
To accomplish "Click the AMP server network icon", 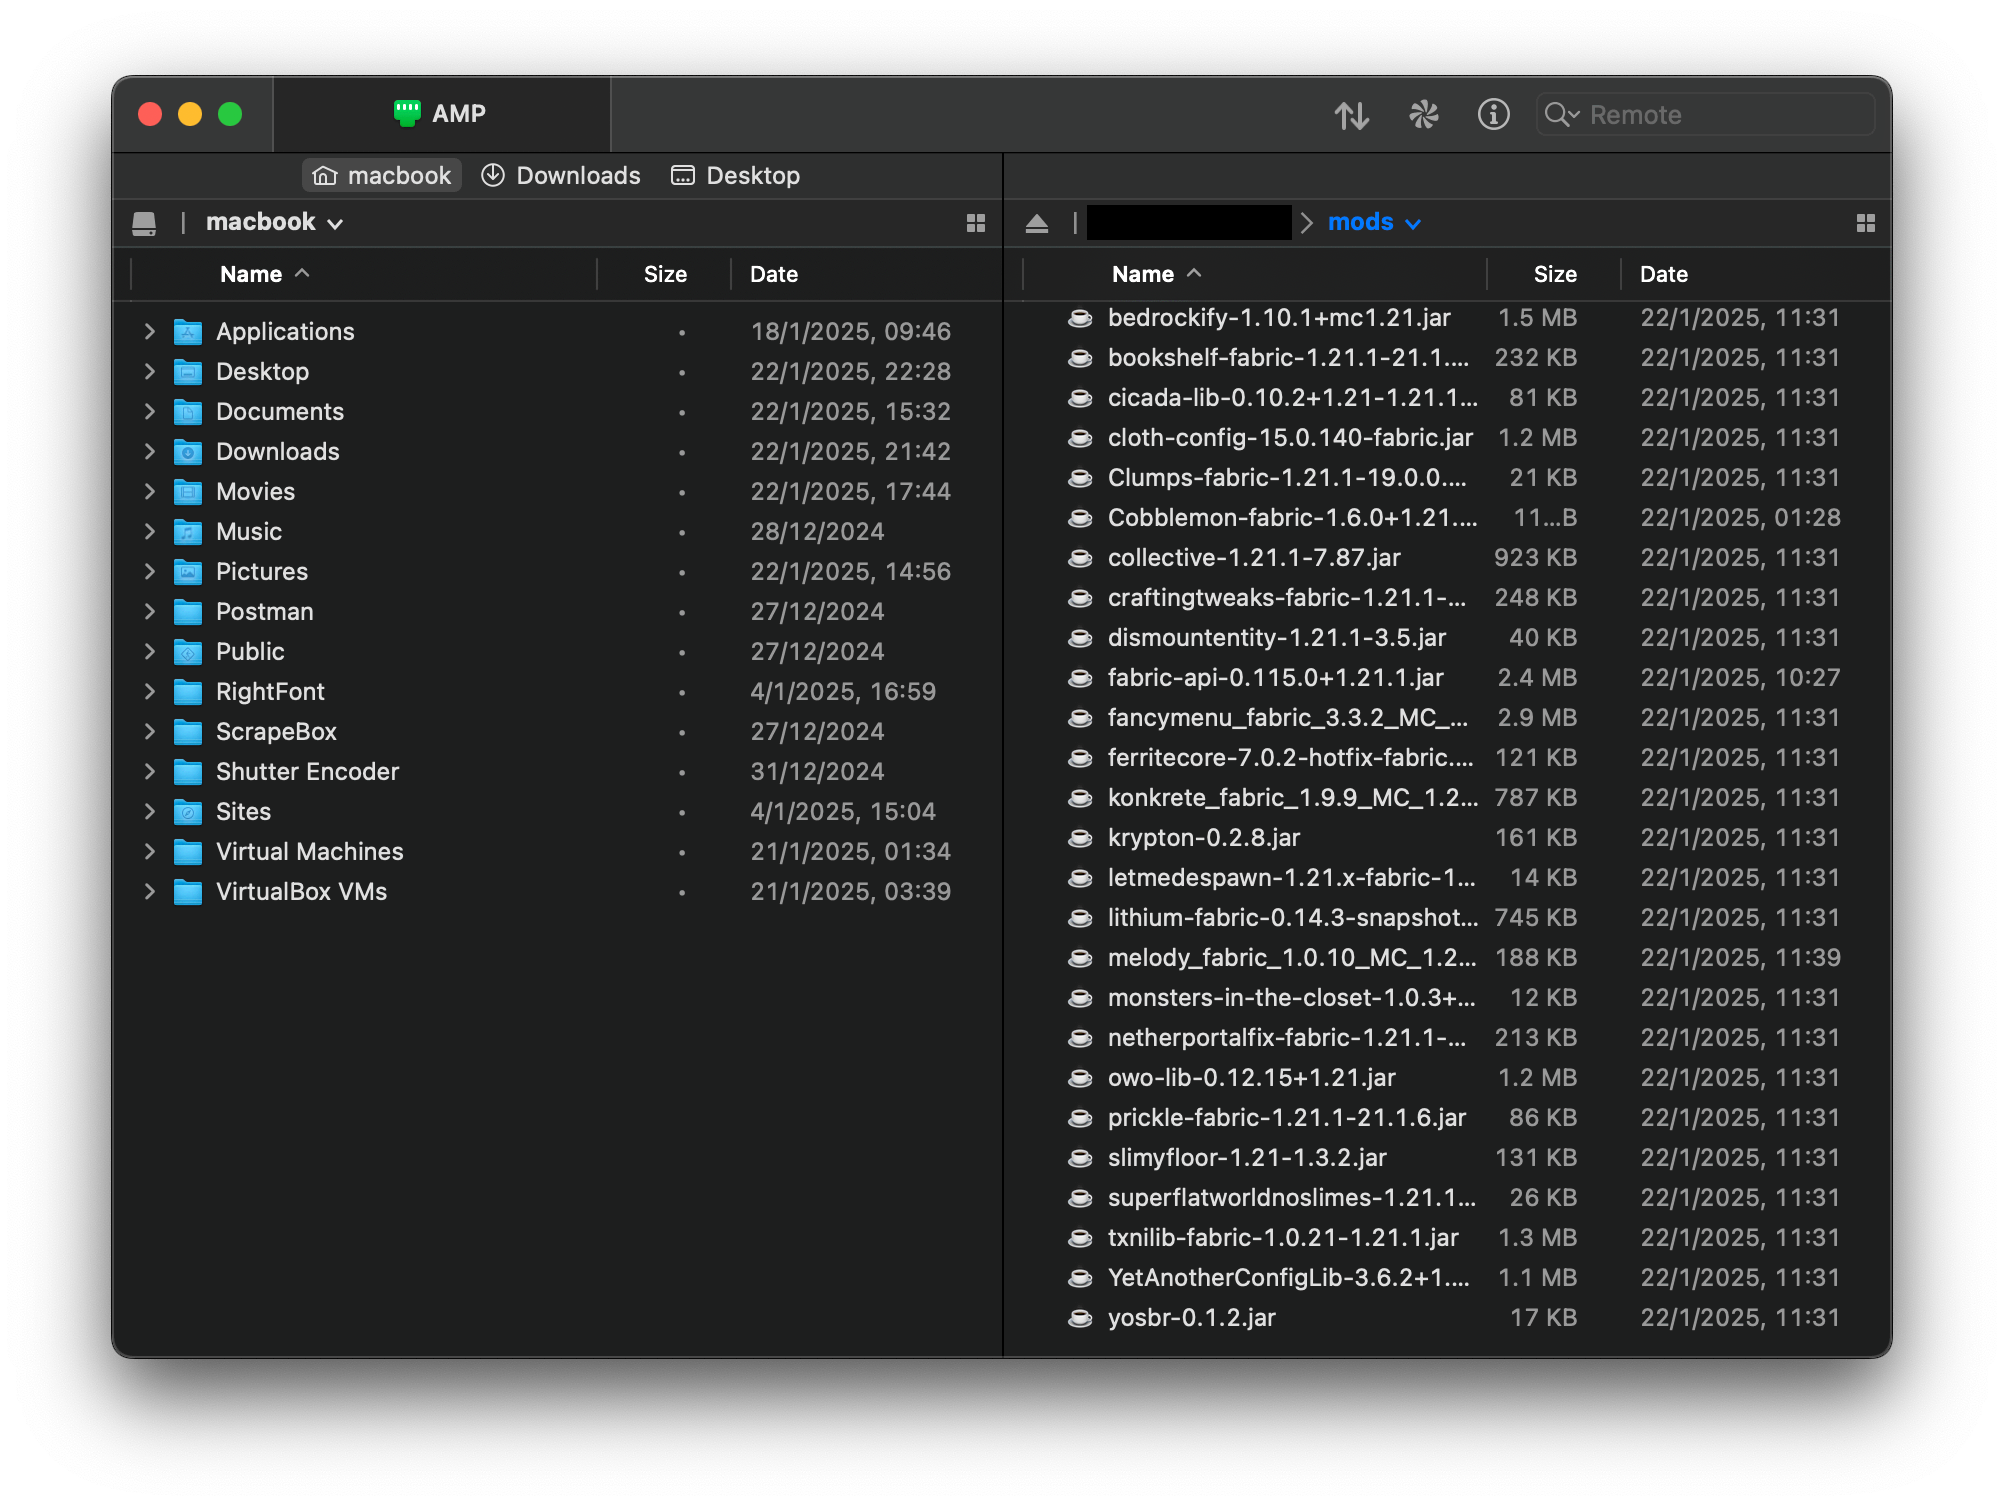I will tap(407, 113).
